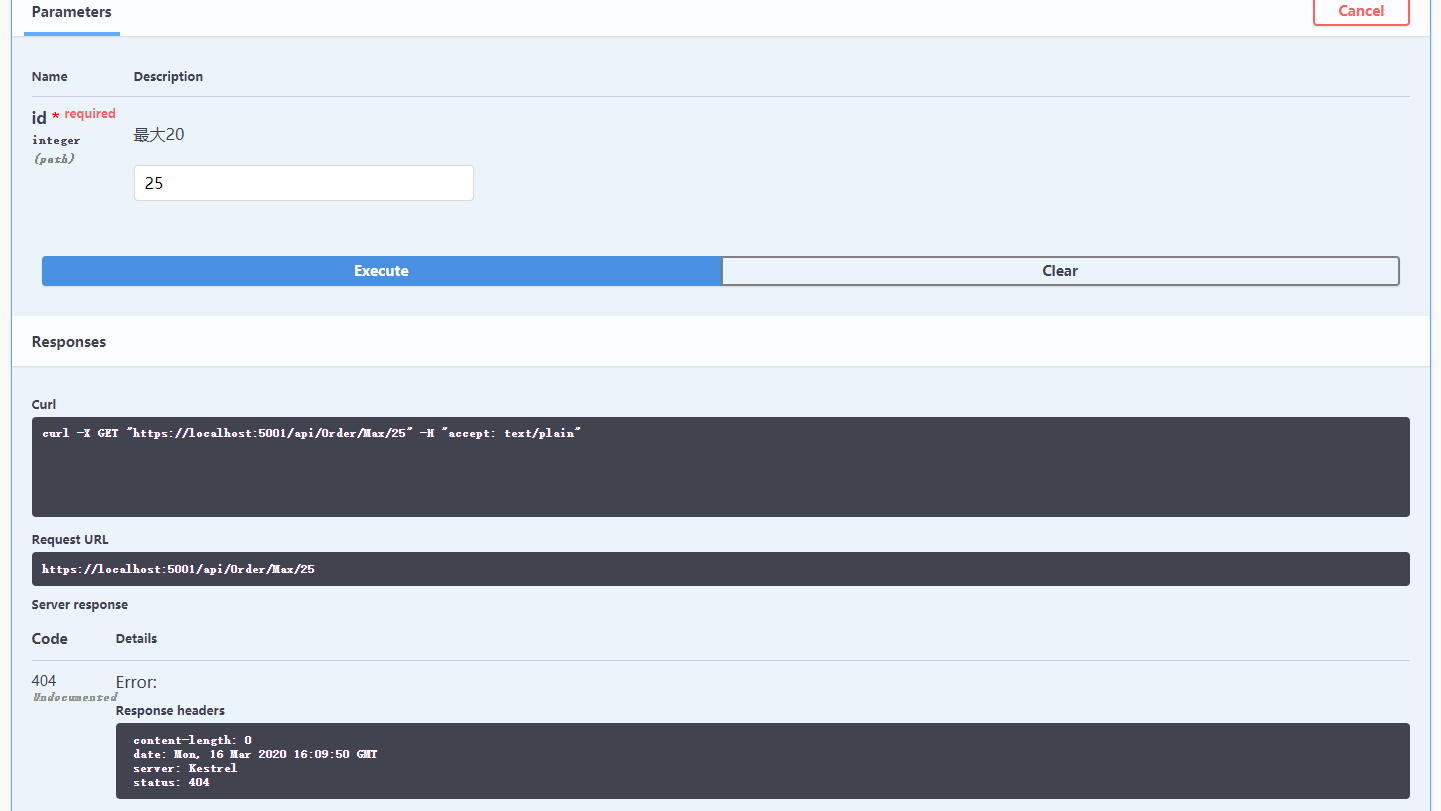Select the Parameters tab heading
Viewport: 1441px width, 811px height.
(72, 12)
